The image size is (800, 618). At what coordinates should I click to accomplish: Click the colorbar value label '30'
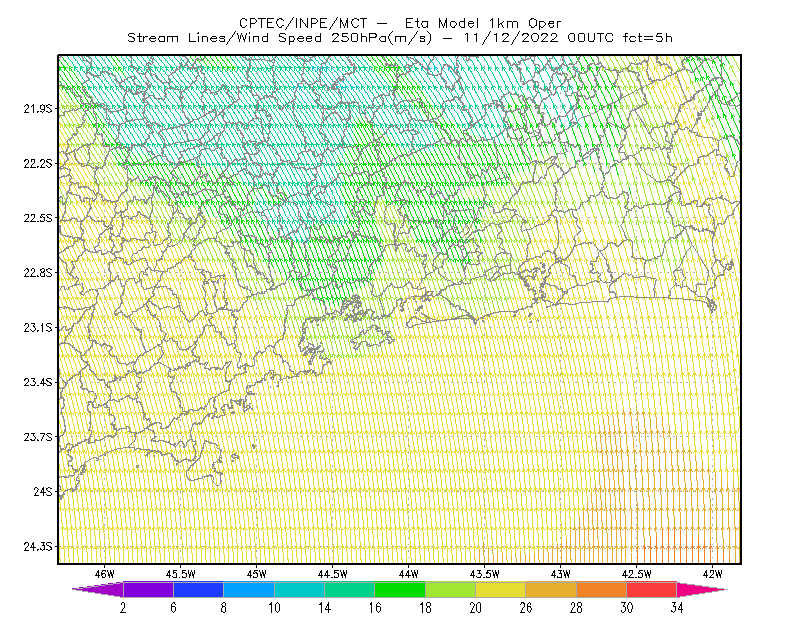pyautogui.click(x=627, y=608)
